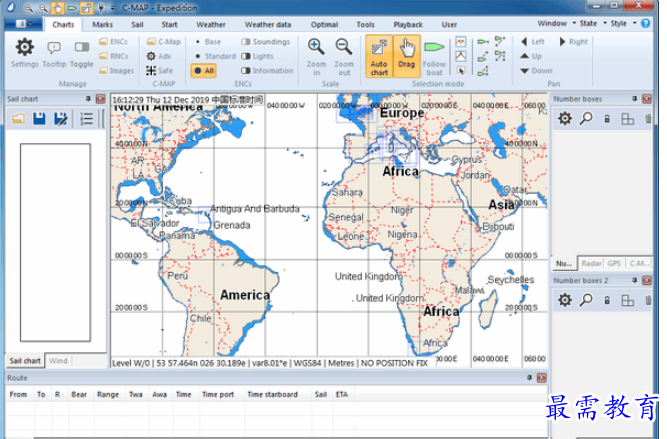Open the Tools ribbon tab
This screenshot has width=667, height=439.
click(x=365, y=25)
